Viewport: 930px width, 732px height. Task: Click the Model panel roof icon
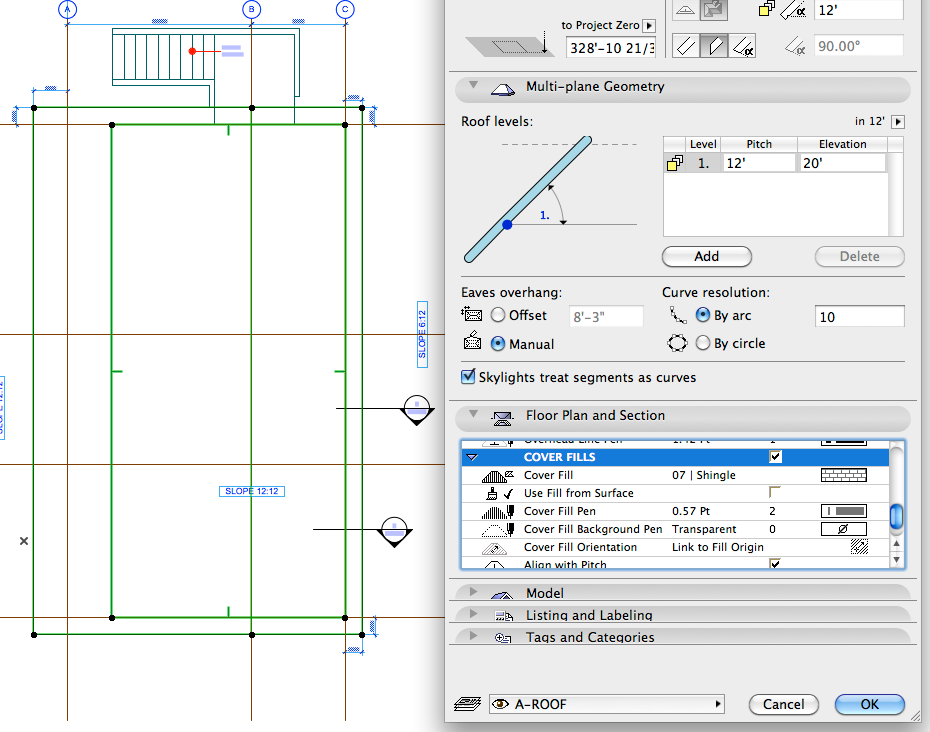coord(502,594)
